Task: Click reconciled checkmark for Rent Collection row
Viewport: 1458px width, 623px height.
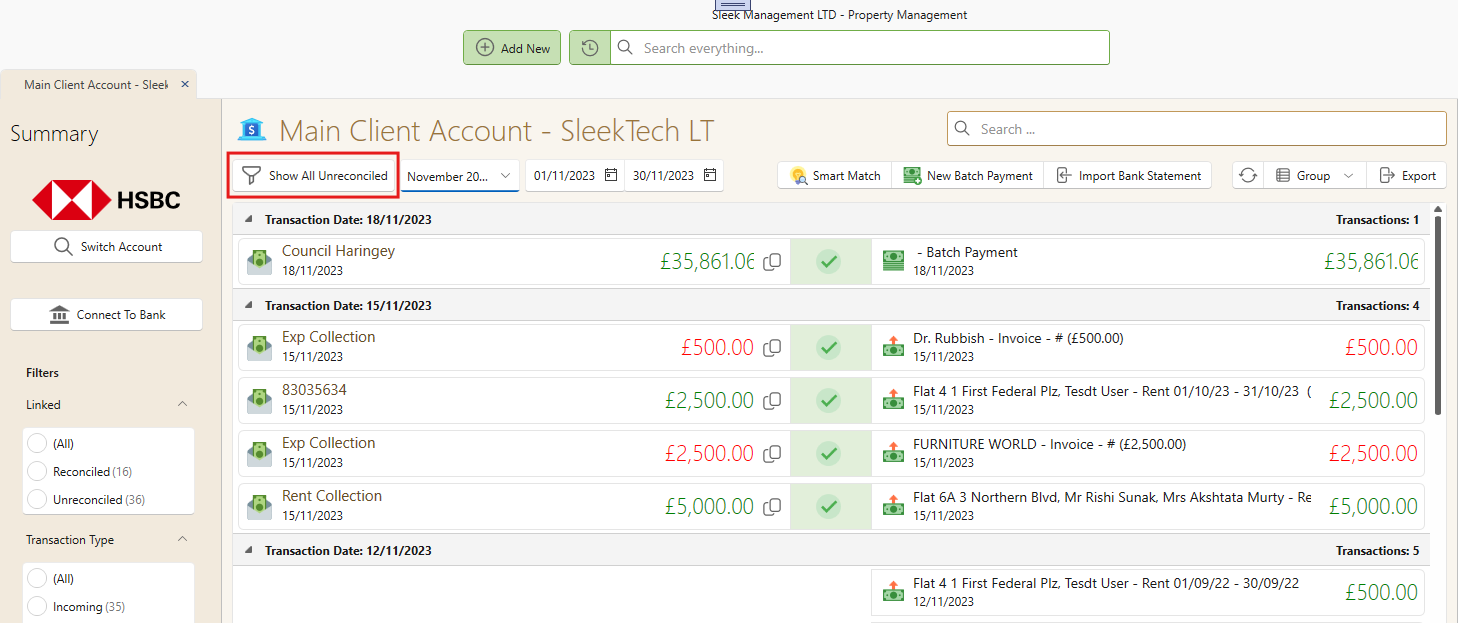Action: (x=828, y=507)
